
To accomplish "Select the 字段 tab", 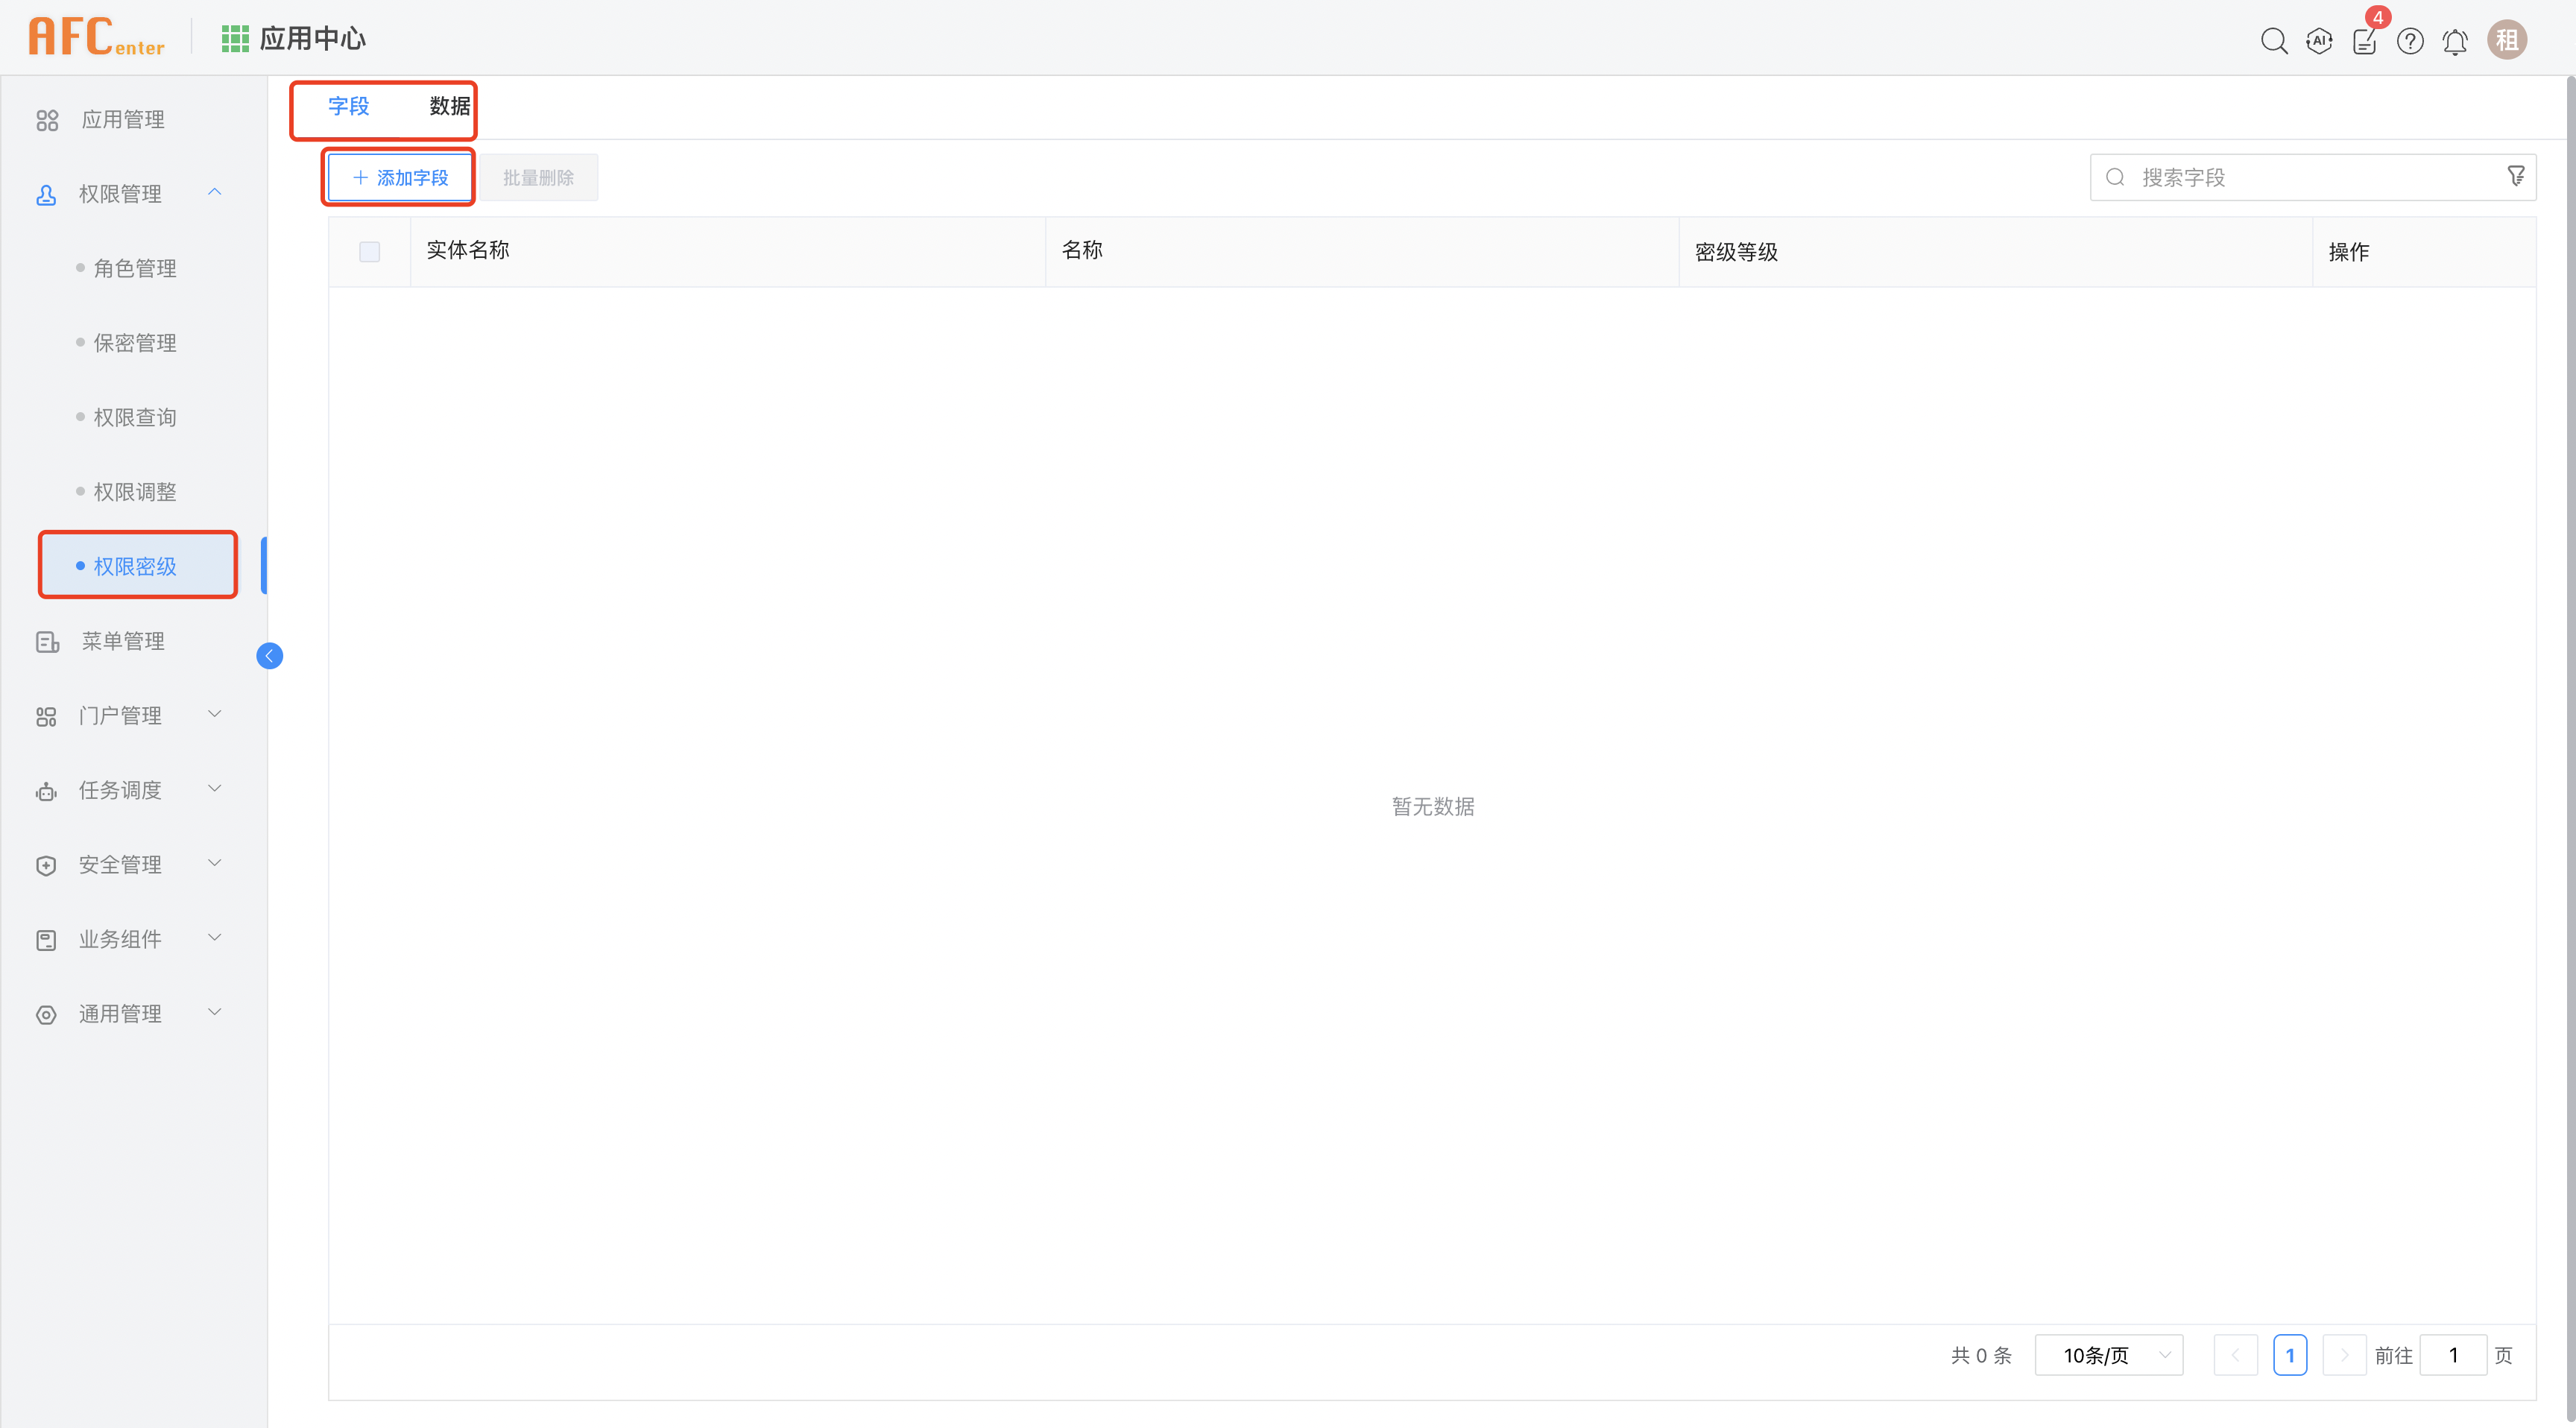I will 348,107.
